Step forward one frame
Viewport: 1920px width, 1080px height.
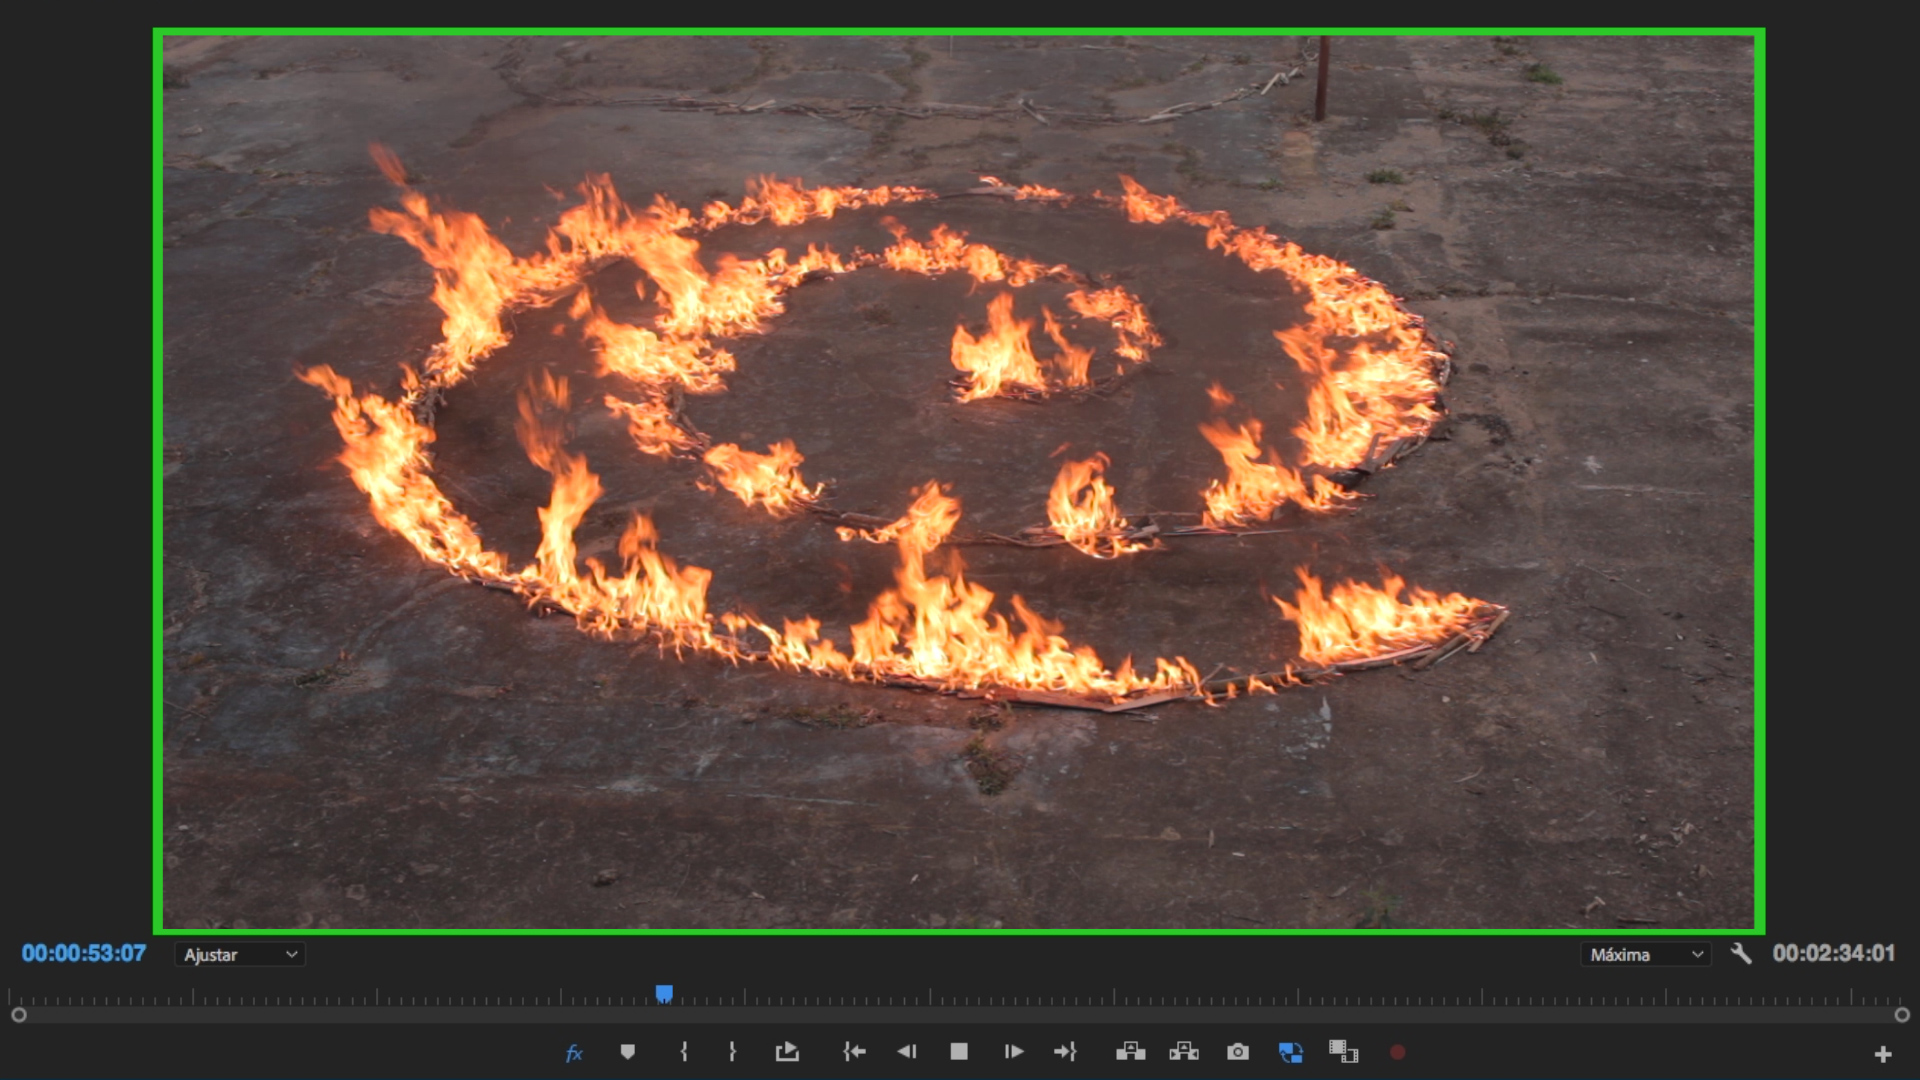pos(1013,1052)
